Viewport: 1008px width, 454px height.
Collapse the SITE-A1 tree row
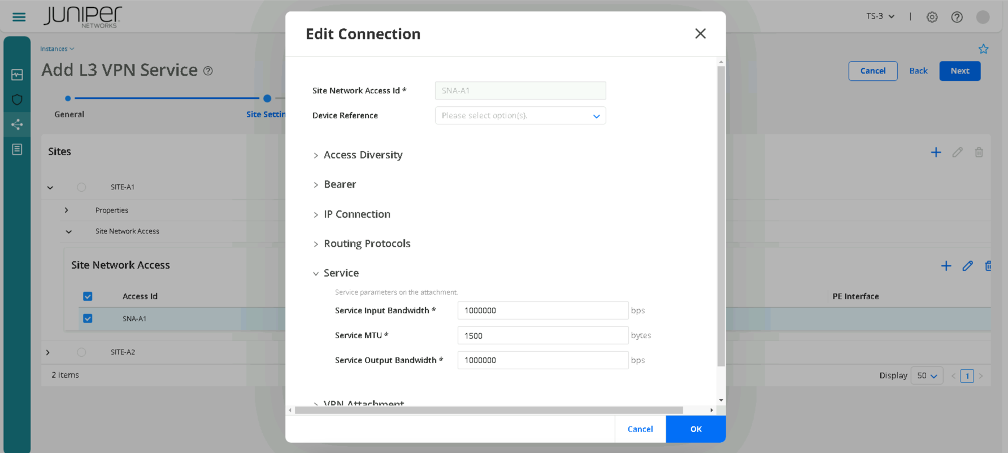(x=50, y=187)
